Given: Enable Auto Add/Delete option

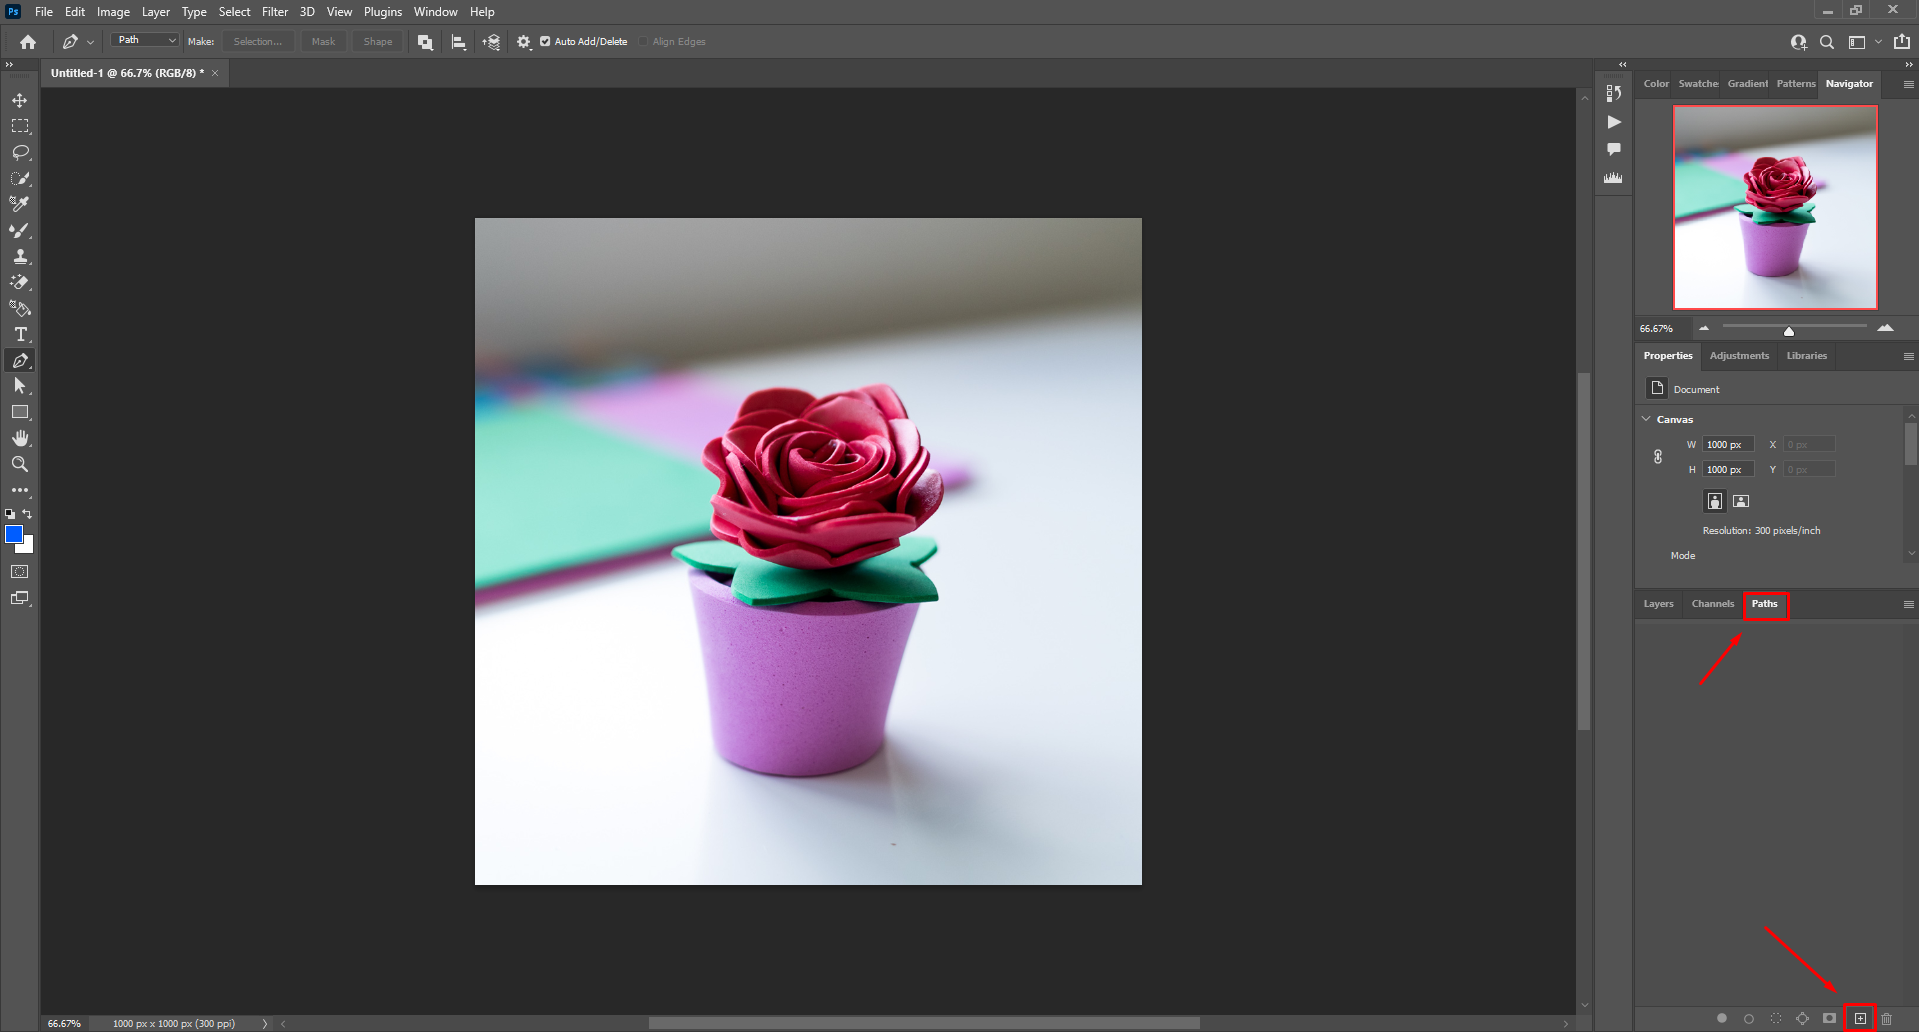Looking at the screenshot, I should 545,41.
